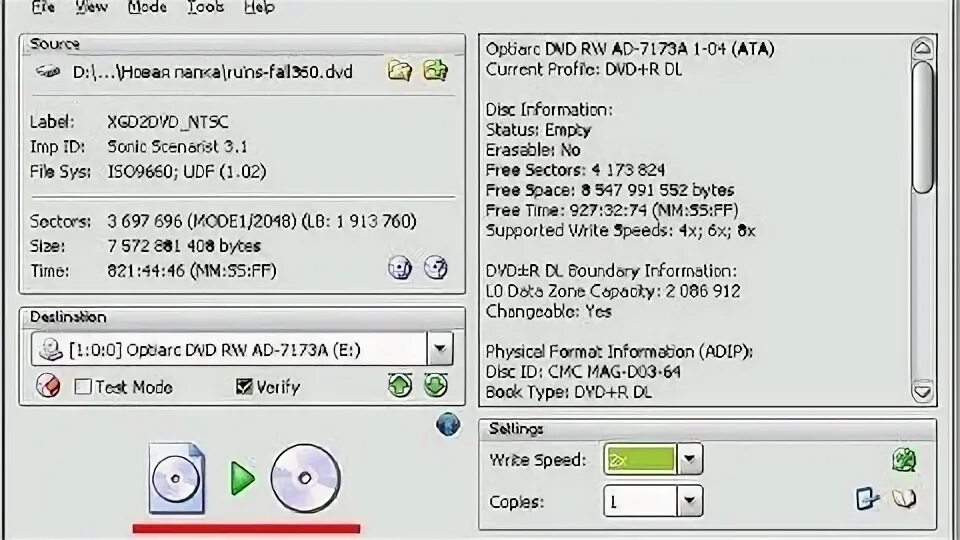Click the label value XGD2DVD_NTSC
The image size is (960, 540).
click(x=168, y=122)
